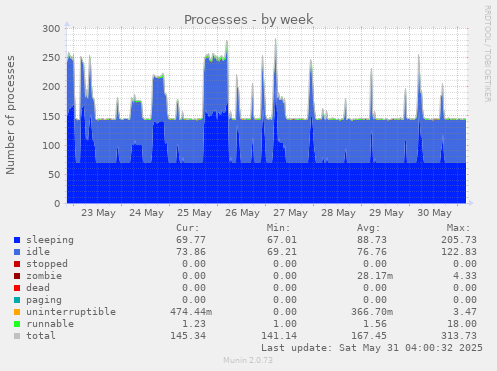Click the '24 May' x-axis label
Image resolution: width=497 pixels, height=371 pixels.
[146, 213]
